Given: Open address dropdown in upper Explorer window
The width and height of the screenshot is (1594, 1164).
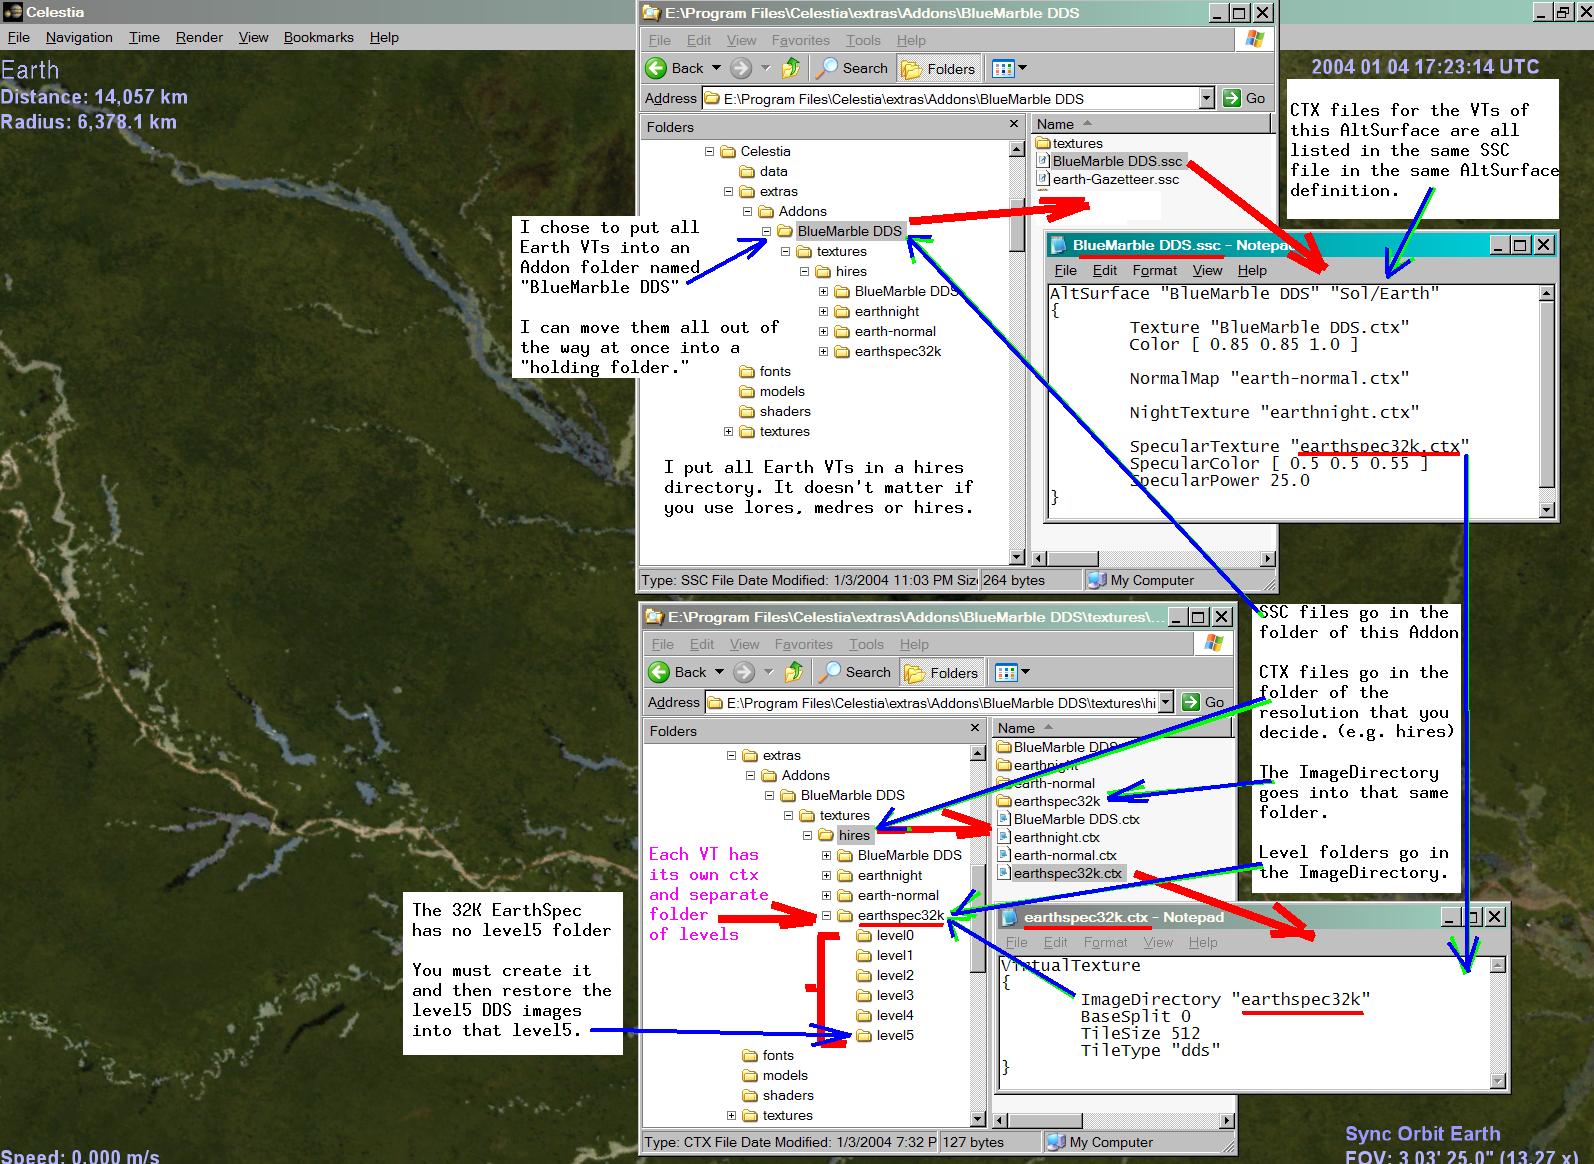Looking at the screenshot, I should (1207, 98).
